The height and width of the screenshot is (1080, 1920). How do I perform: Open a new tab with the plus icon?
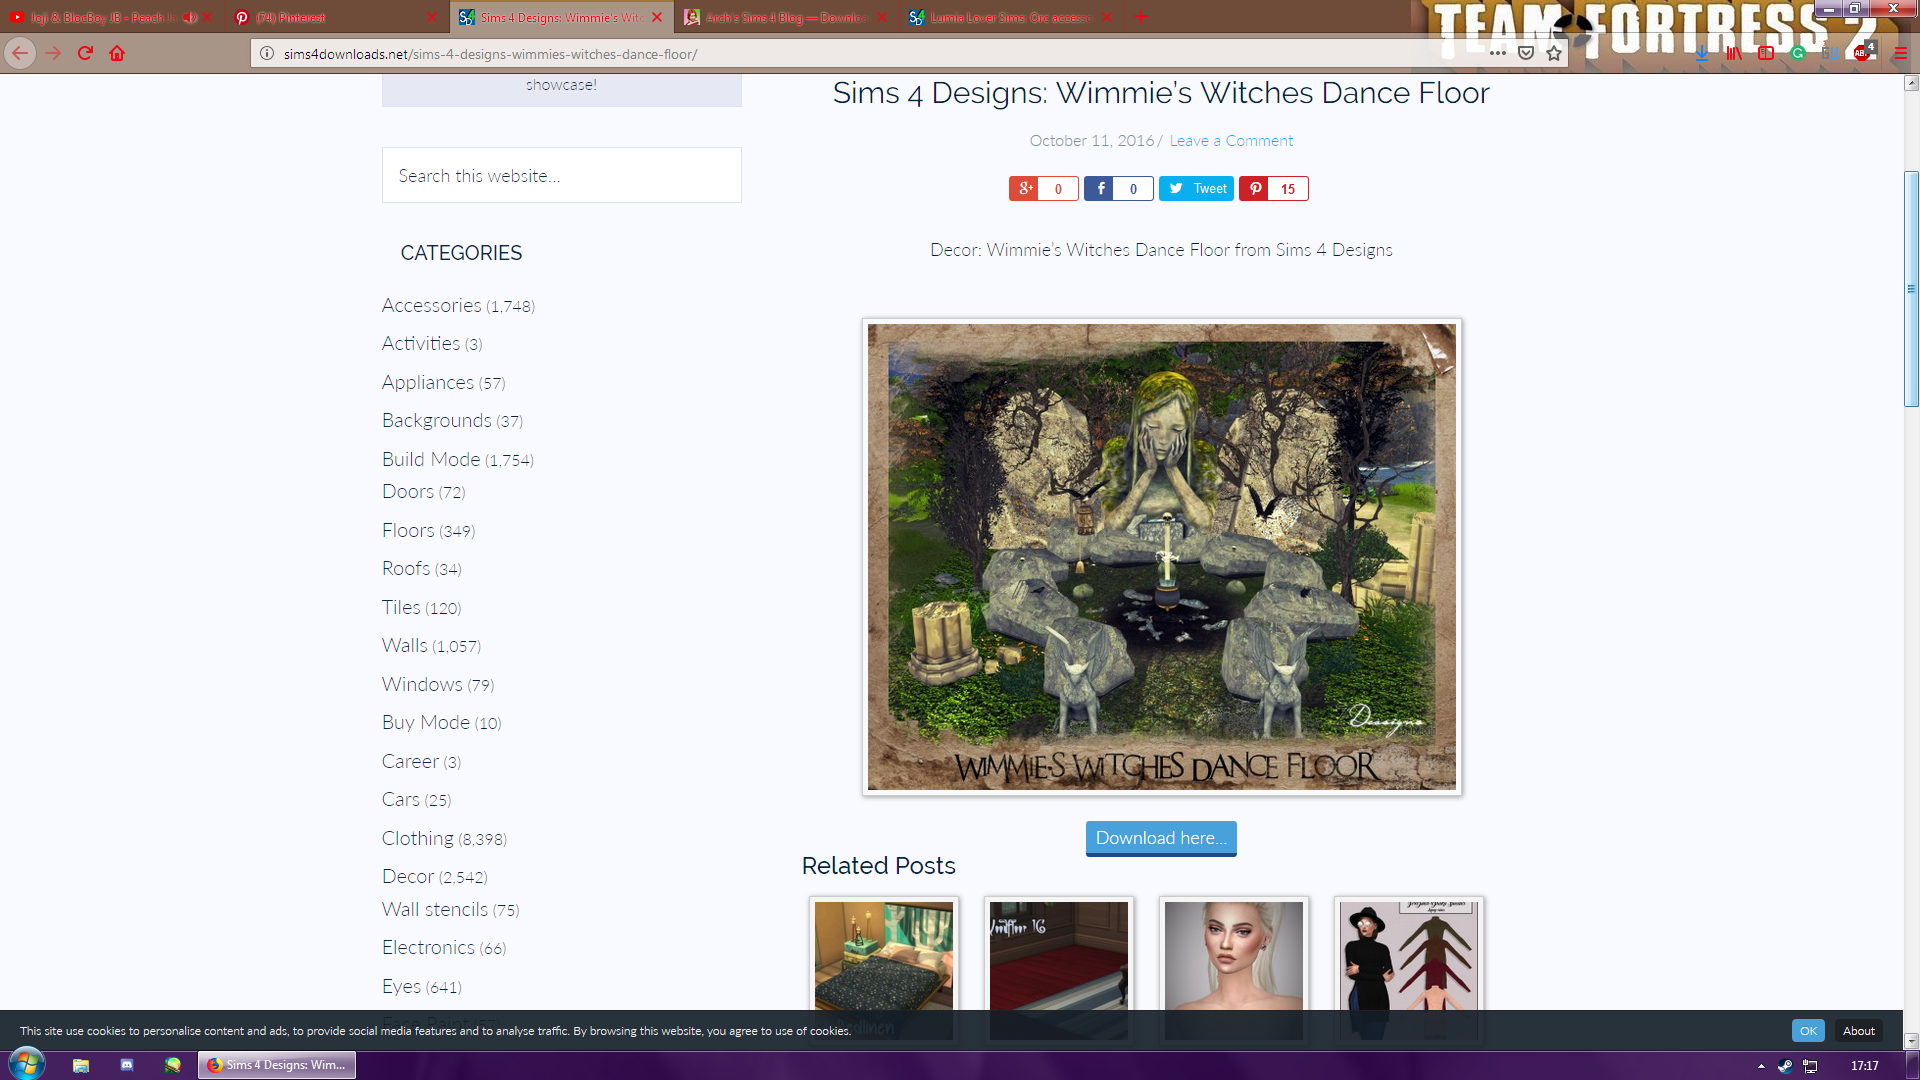(x=1141, y=17)
